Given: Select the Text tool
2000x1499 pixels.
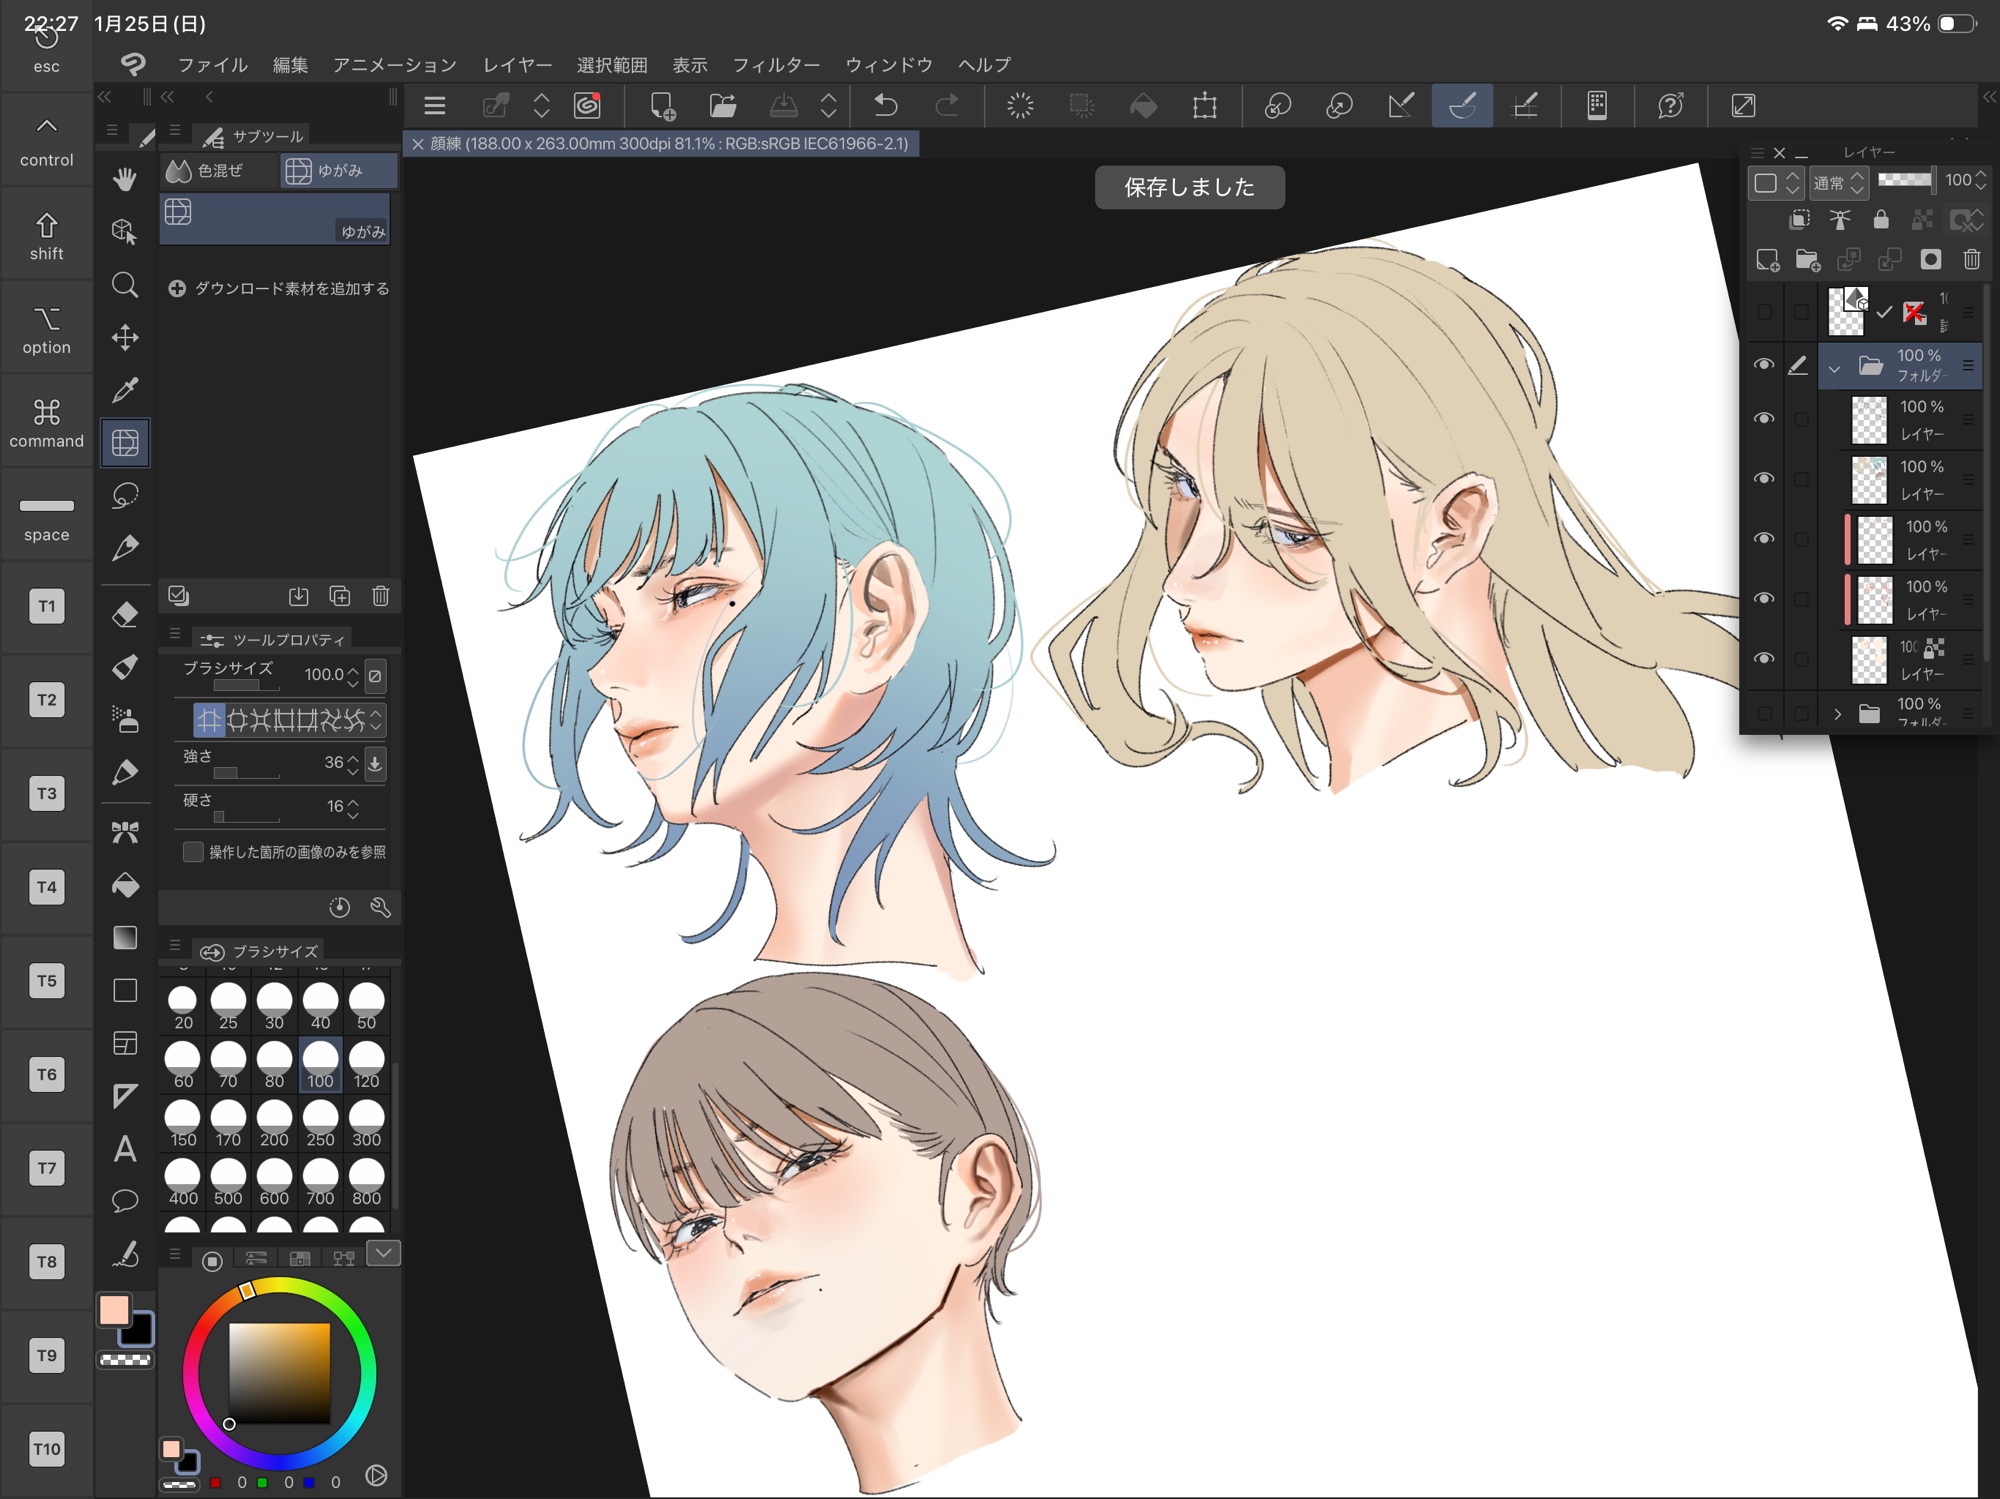Looking at the screenshot, I should [x=125, y=1149].
